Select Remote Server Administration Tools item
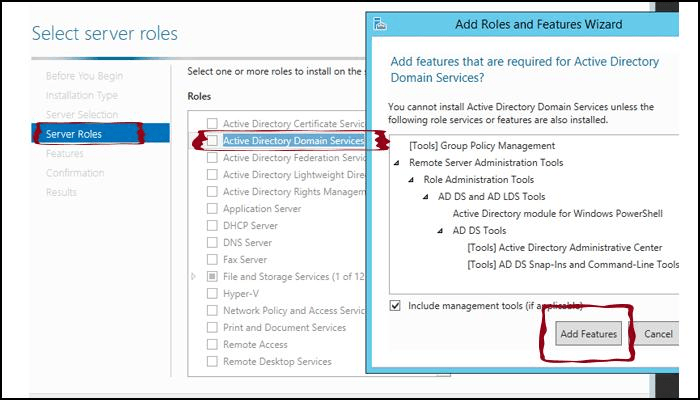The width and height of the screenshot is (700, 400). click(x=486, y=162)
